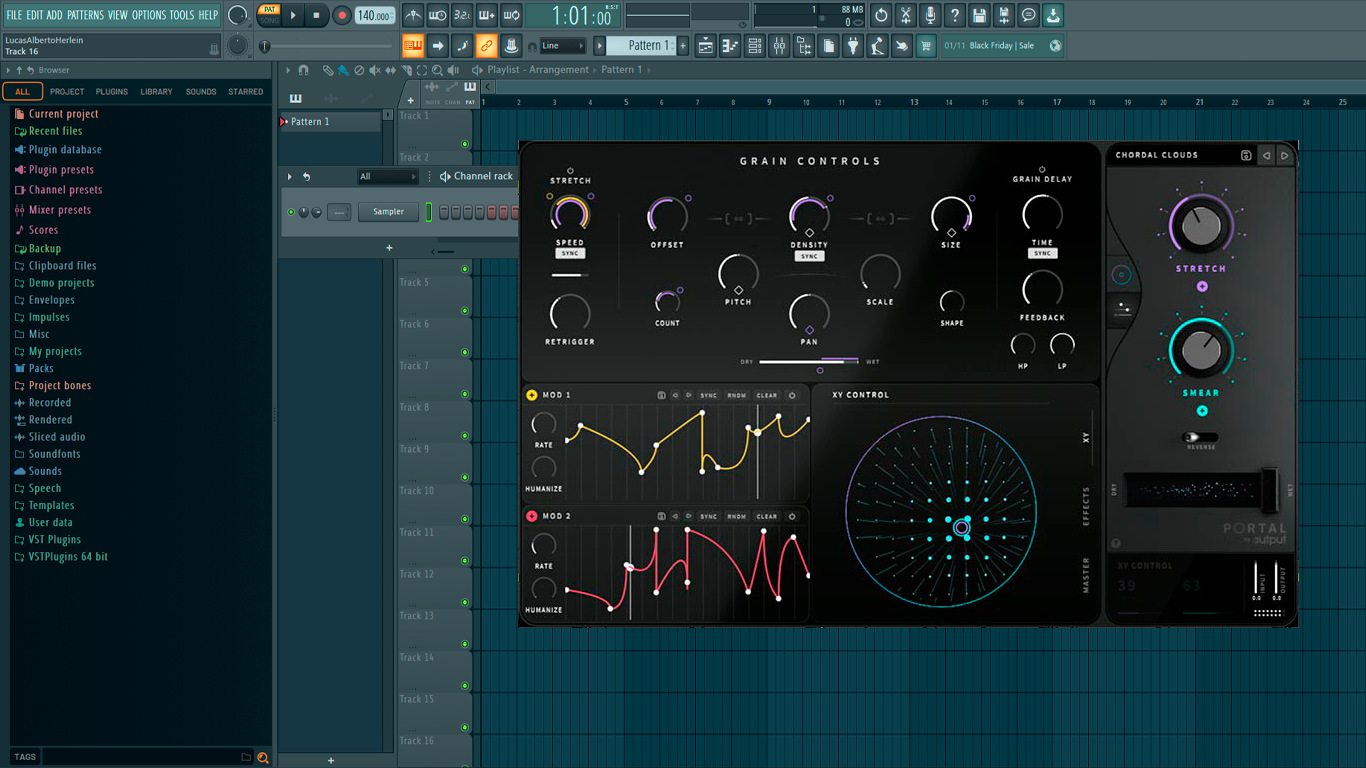Screen dimensions: 1366x768
Task: Open the Piano roll view icon
Action: click(730, 46)
